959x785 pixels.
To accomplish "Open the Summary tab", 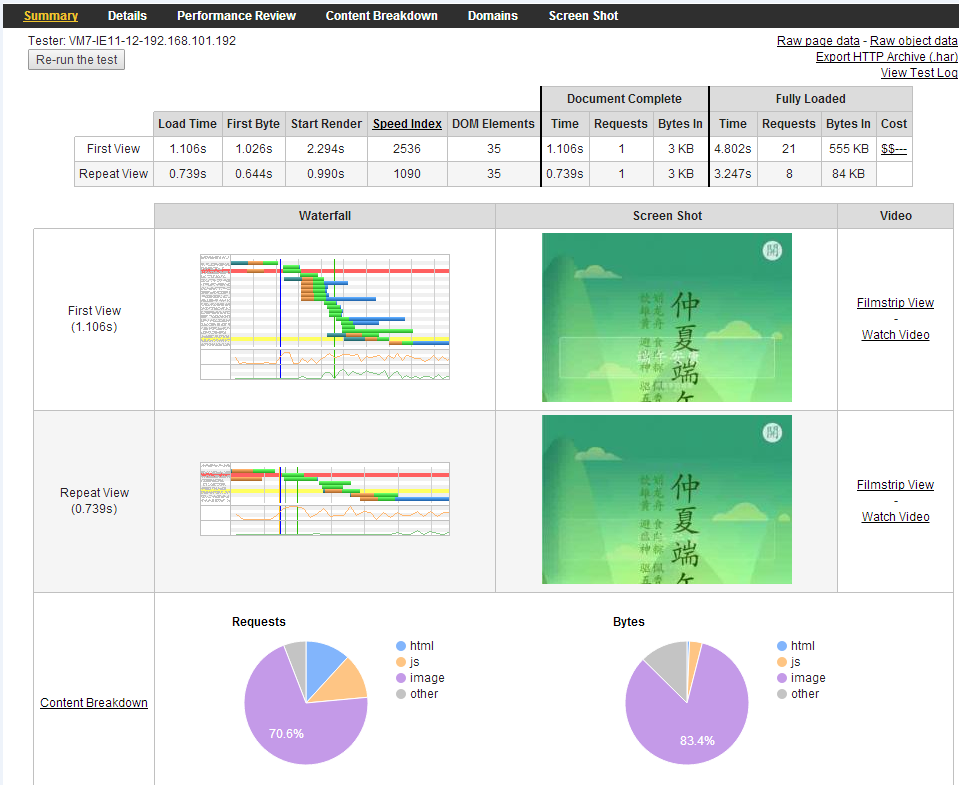I will coord(51,16).
